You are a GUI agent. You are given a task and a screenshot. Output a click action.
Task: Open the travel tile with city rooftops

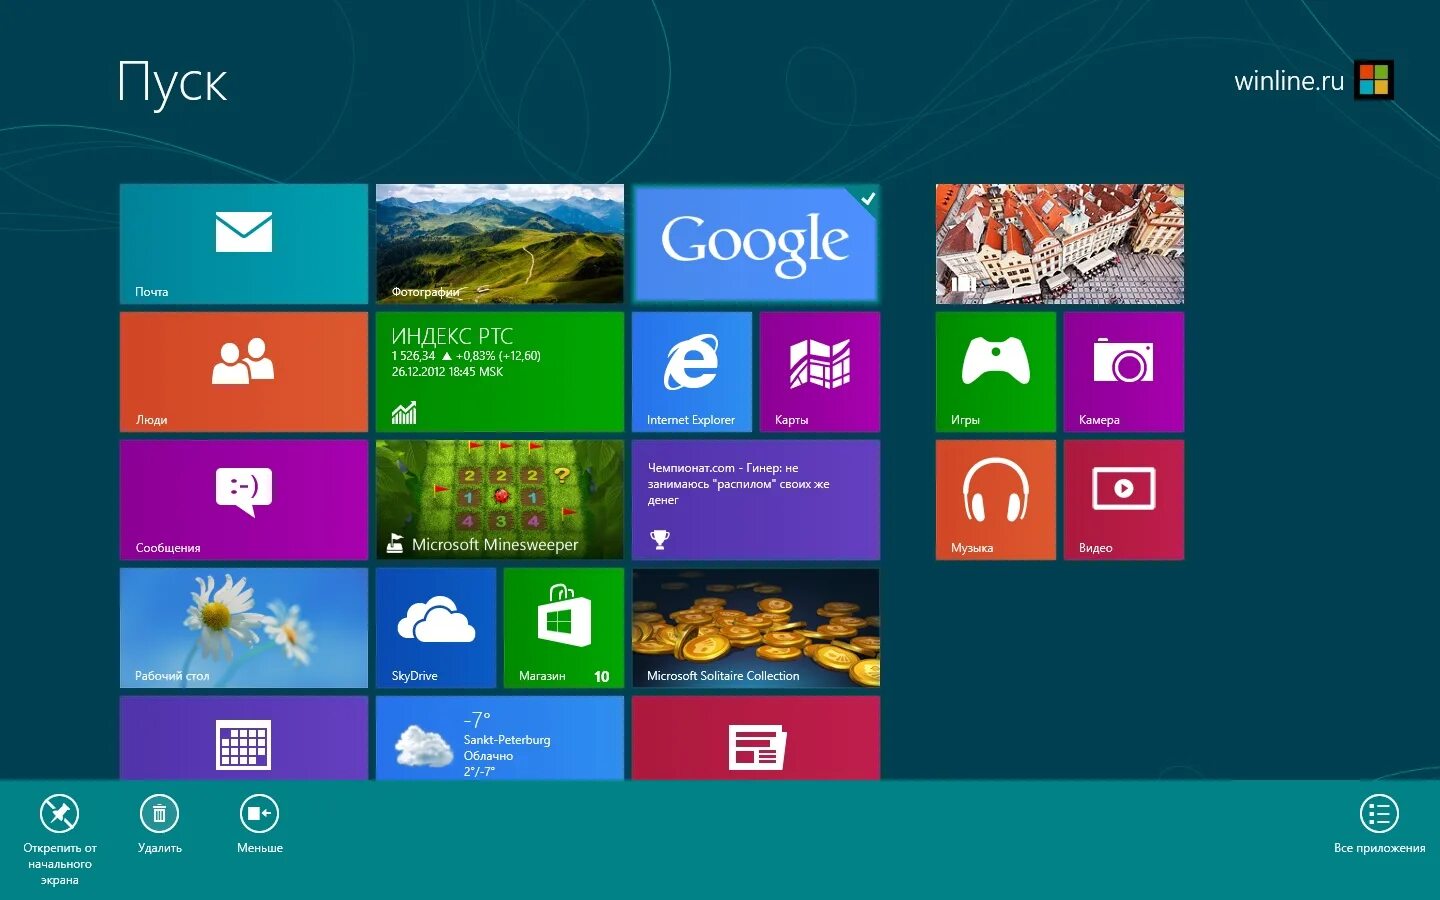(x=1060, y=244)
